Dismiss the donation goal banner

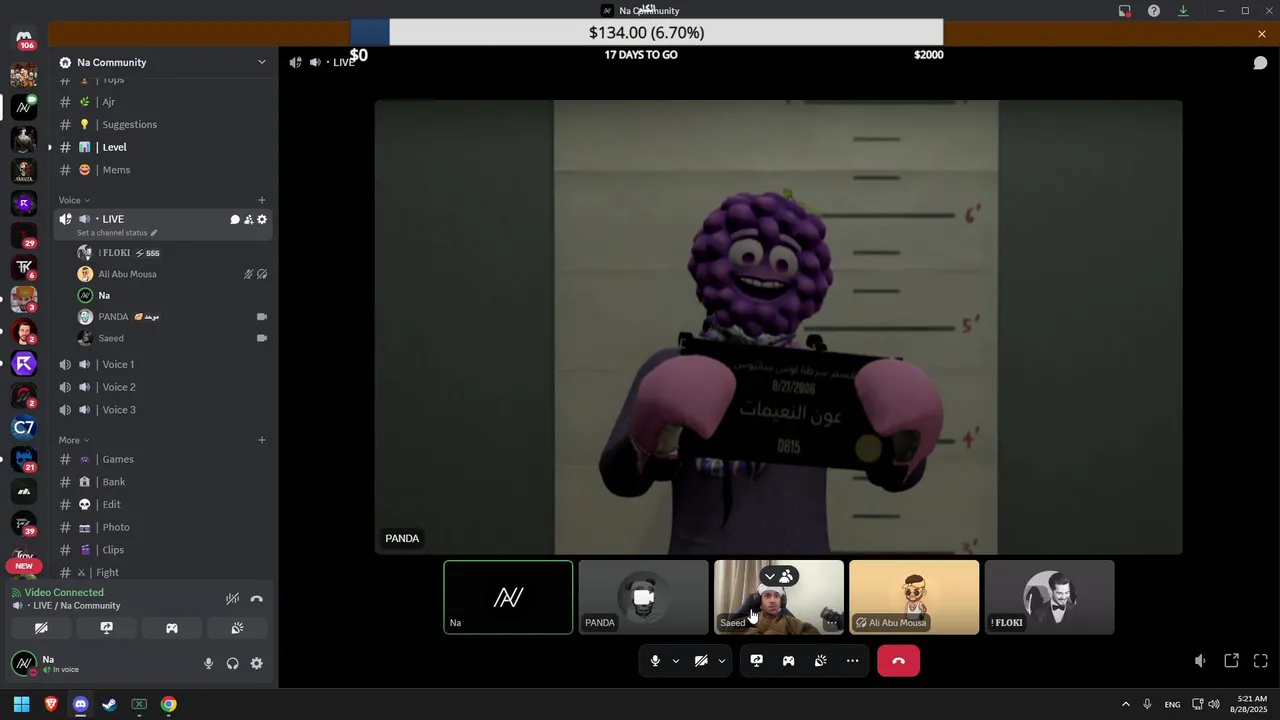(1262, 34)
